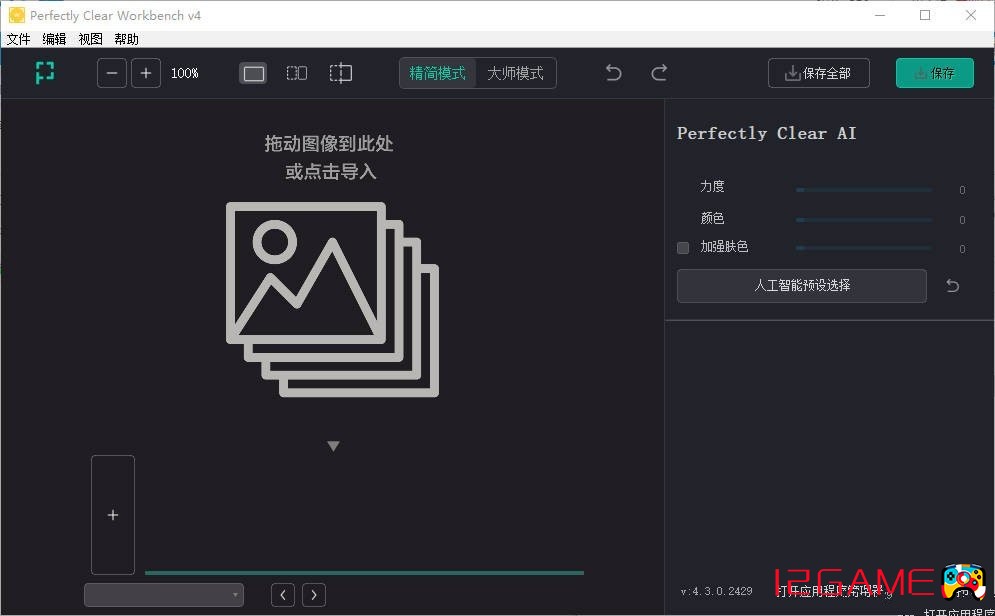Image resolution: width=995 pixels, height=616 pixels.
Task: Collapse filmstrip using the down triangle
Action: (x=334, y=446)
